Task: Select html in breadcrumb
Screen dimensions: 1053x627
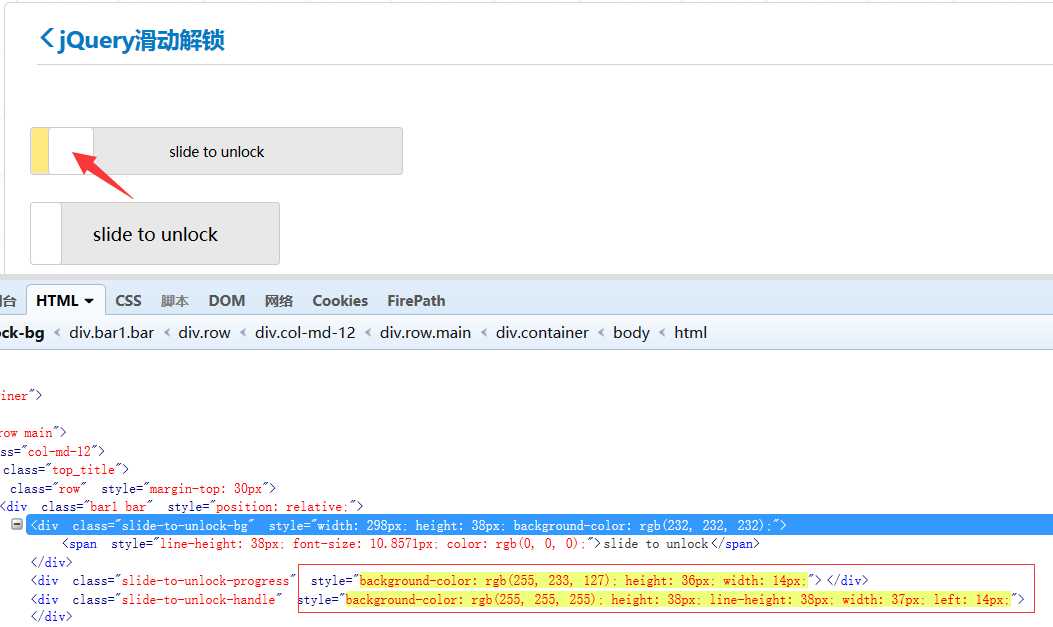Action: tap(690, 332)
